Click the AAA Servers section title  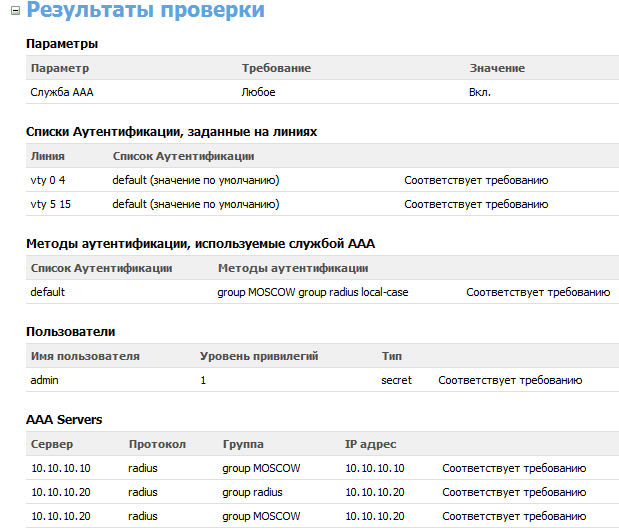point(63,419)
